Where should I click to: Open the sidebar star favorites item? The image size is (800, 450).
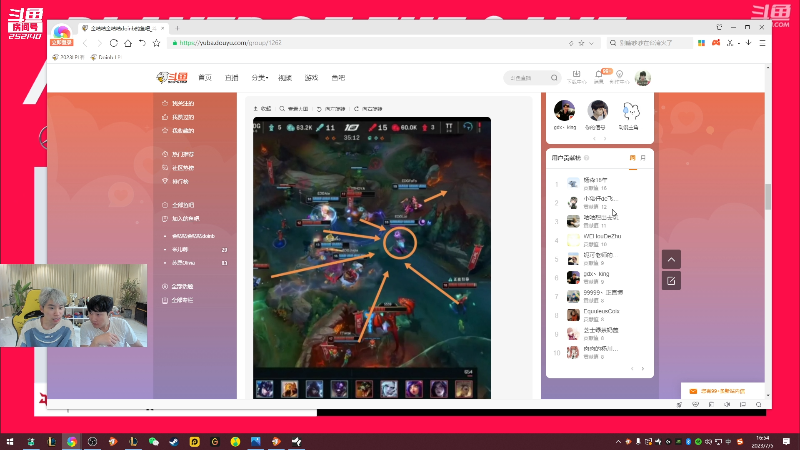tap(179, 131)
